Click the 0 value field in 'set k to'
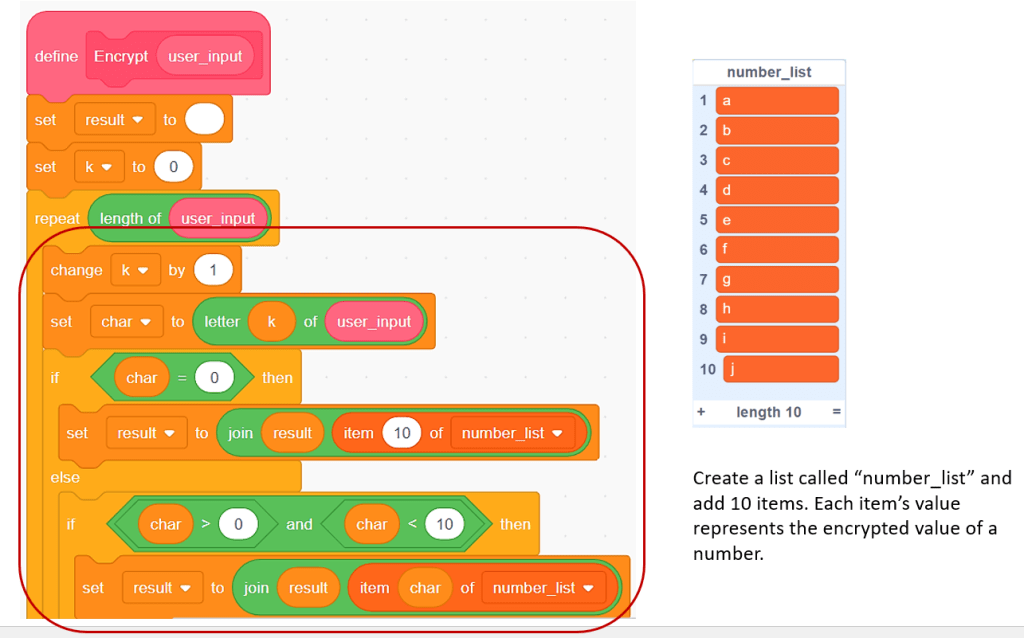Image resolution: width=1024 pixels, height=638 pixels. [x=173, y=167]
